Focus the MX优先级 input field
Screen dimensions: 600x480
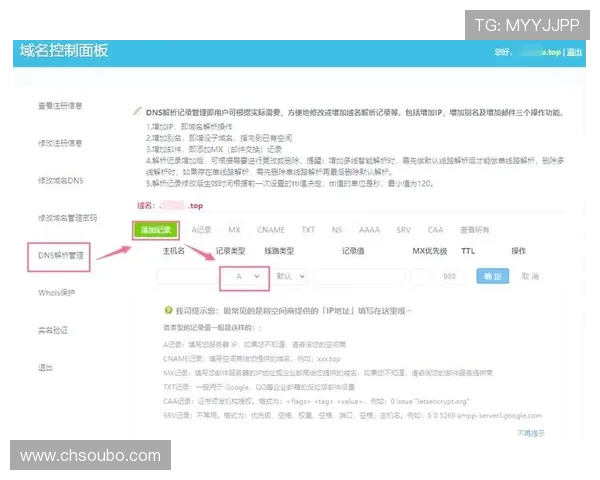[420, 276]
